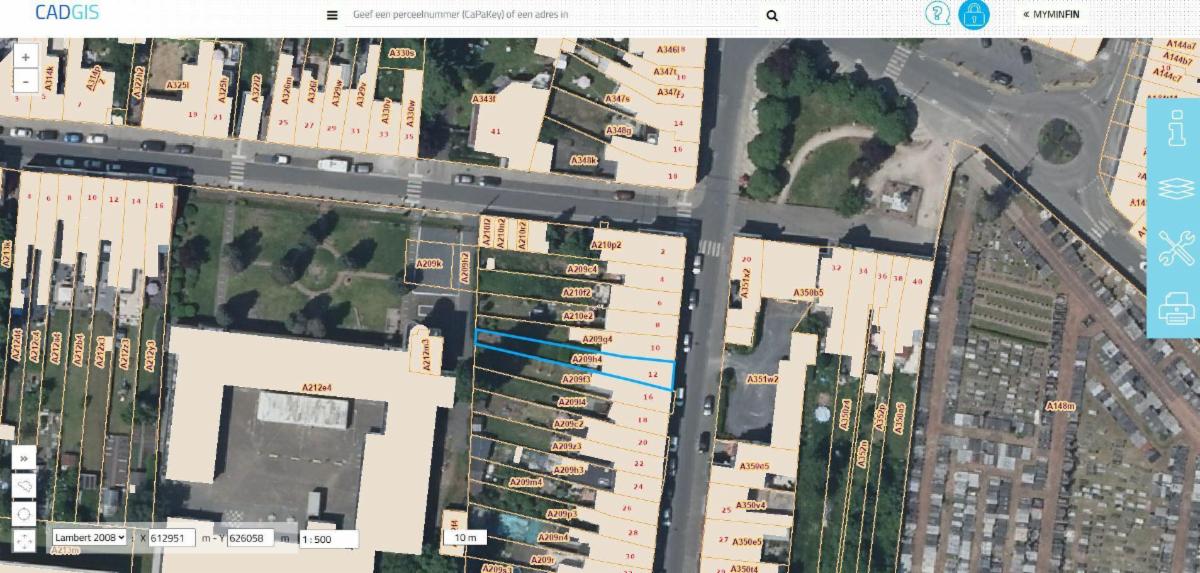
Task: Open the tools panel with wrench icon
Action: (x=1176, y=247)
